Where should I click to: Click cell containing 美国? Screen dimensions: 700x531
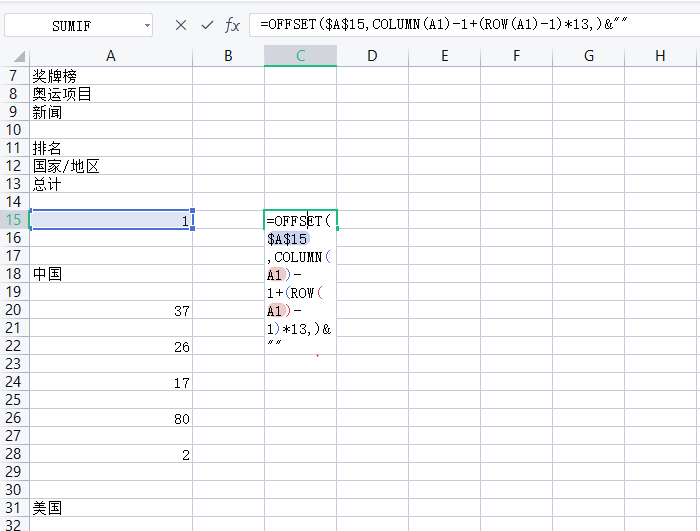(x=111, y=508)
